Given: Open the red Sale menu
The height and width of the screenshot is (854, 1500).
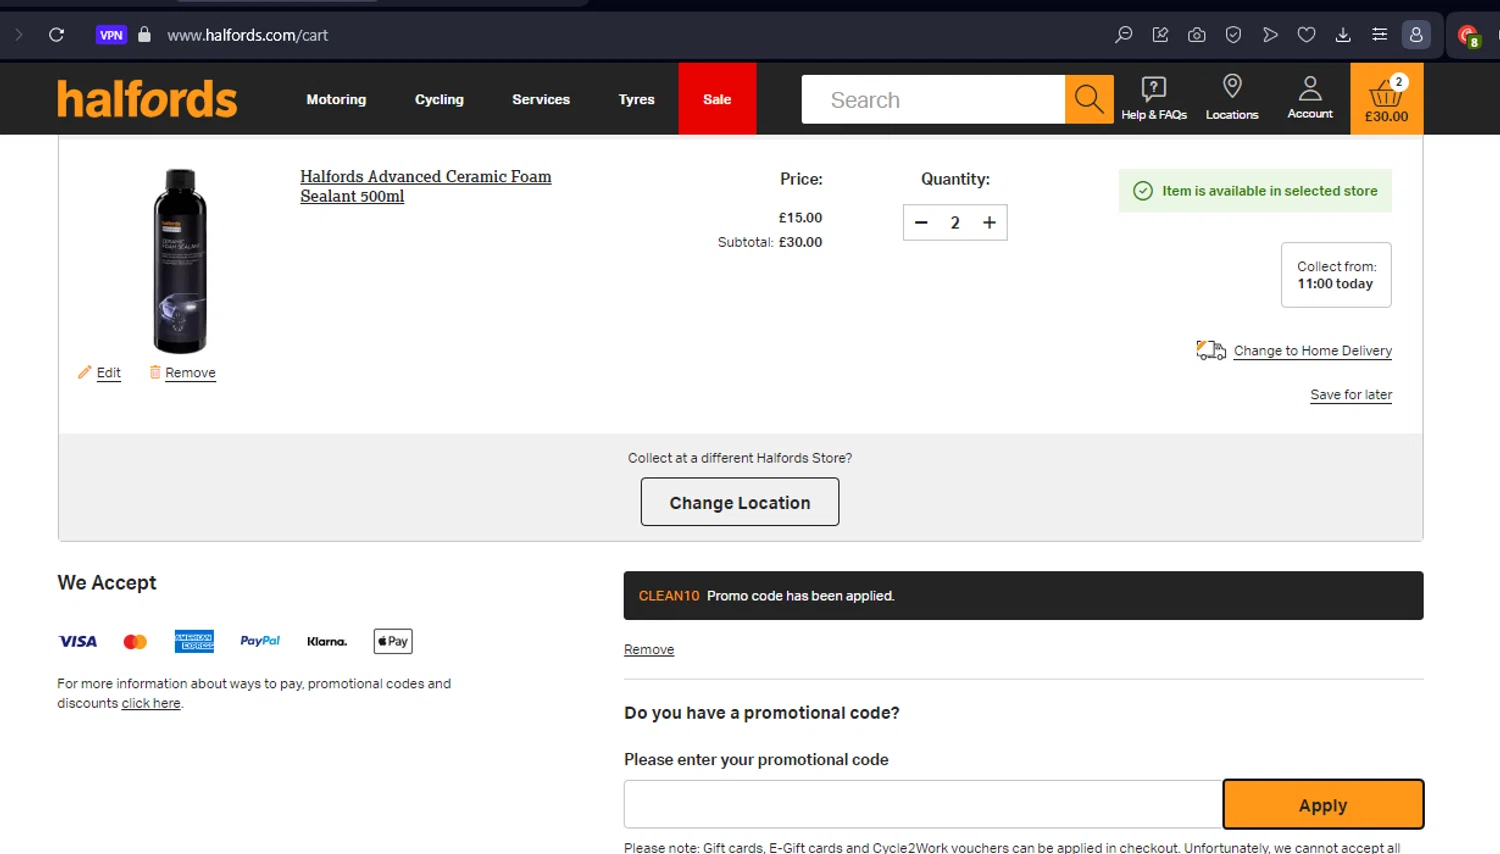Looking at the screenshot, I should 717,99.
